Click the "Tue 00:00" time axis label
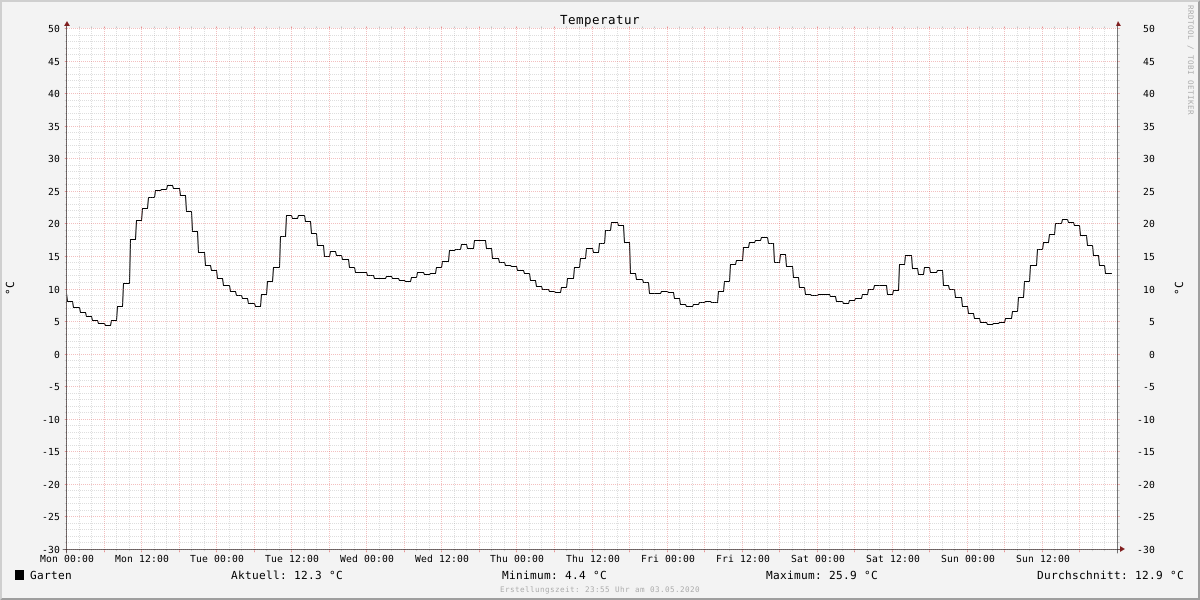The image size is (1200, 600). click(217, 559)
